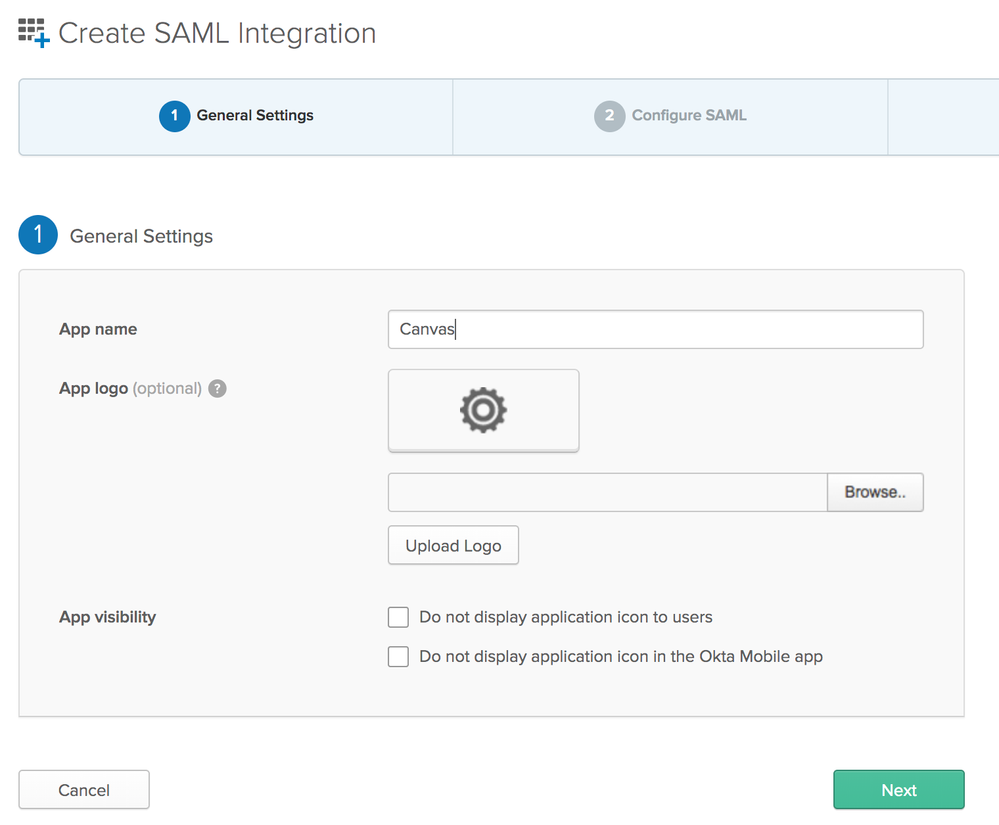Click the App name label
This screenshot has width=999, height=825.
pos(98,329)
